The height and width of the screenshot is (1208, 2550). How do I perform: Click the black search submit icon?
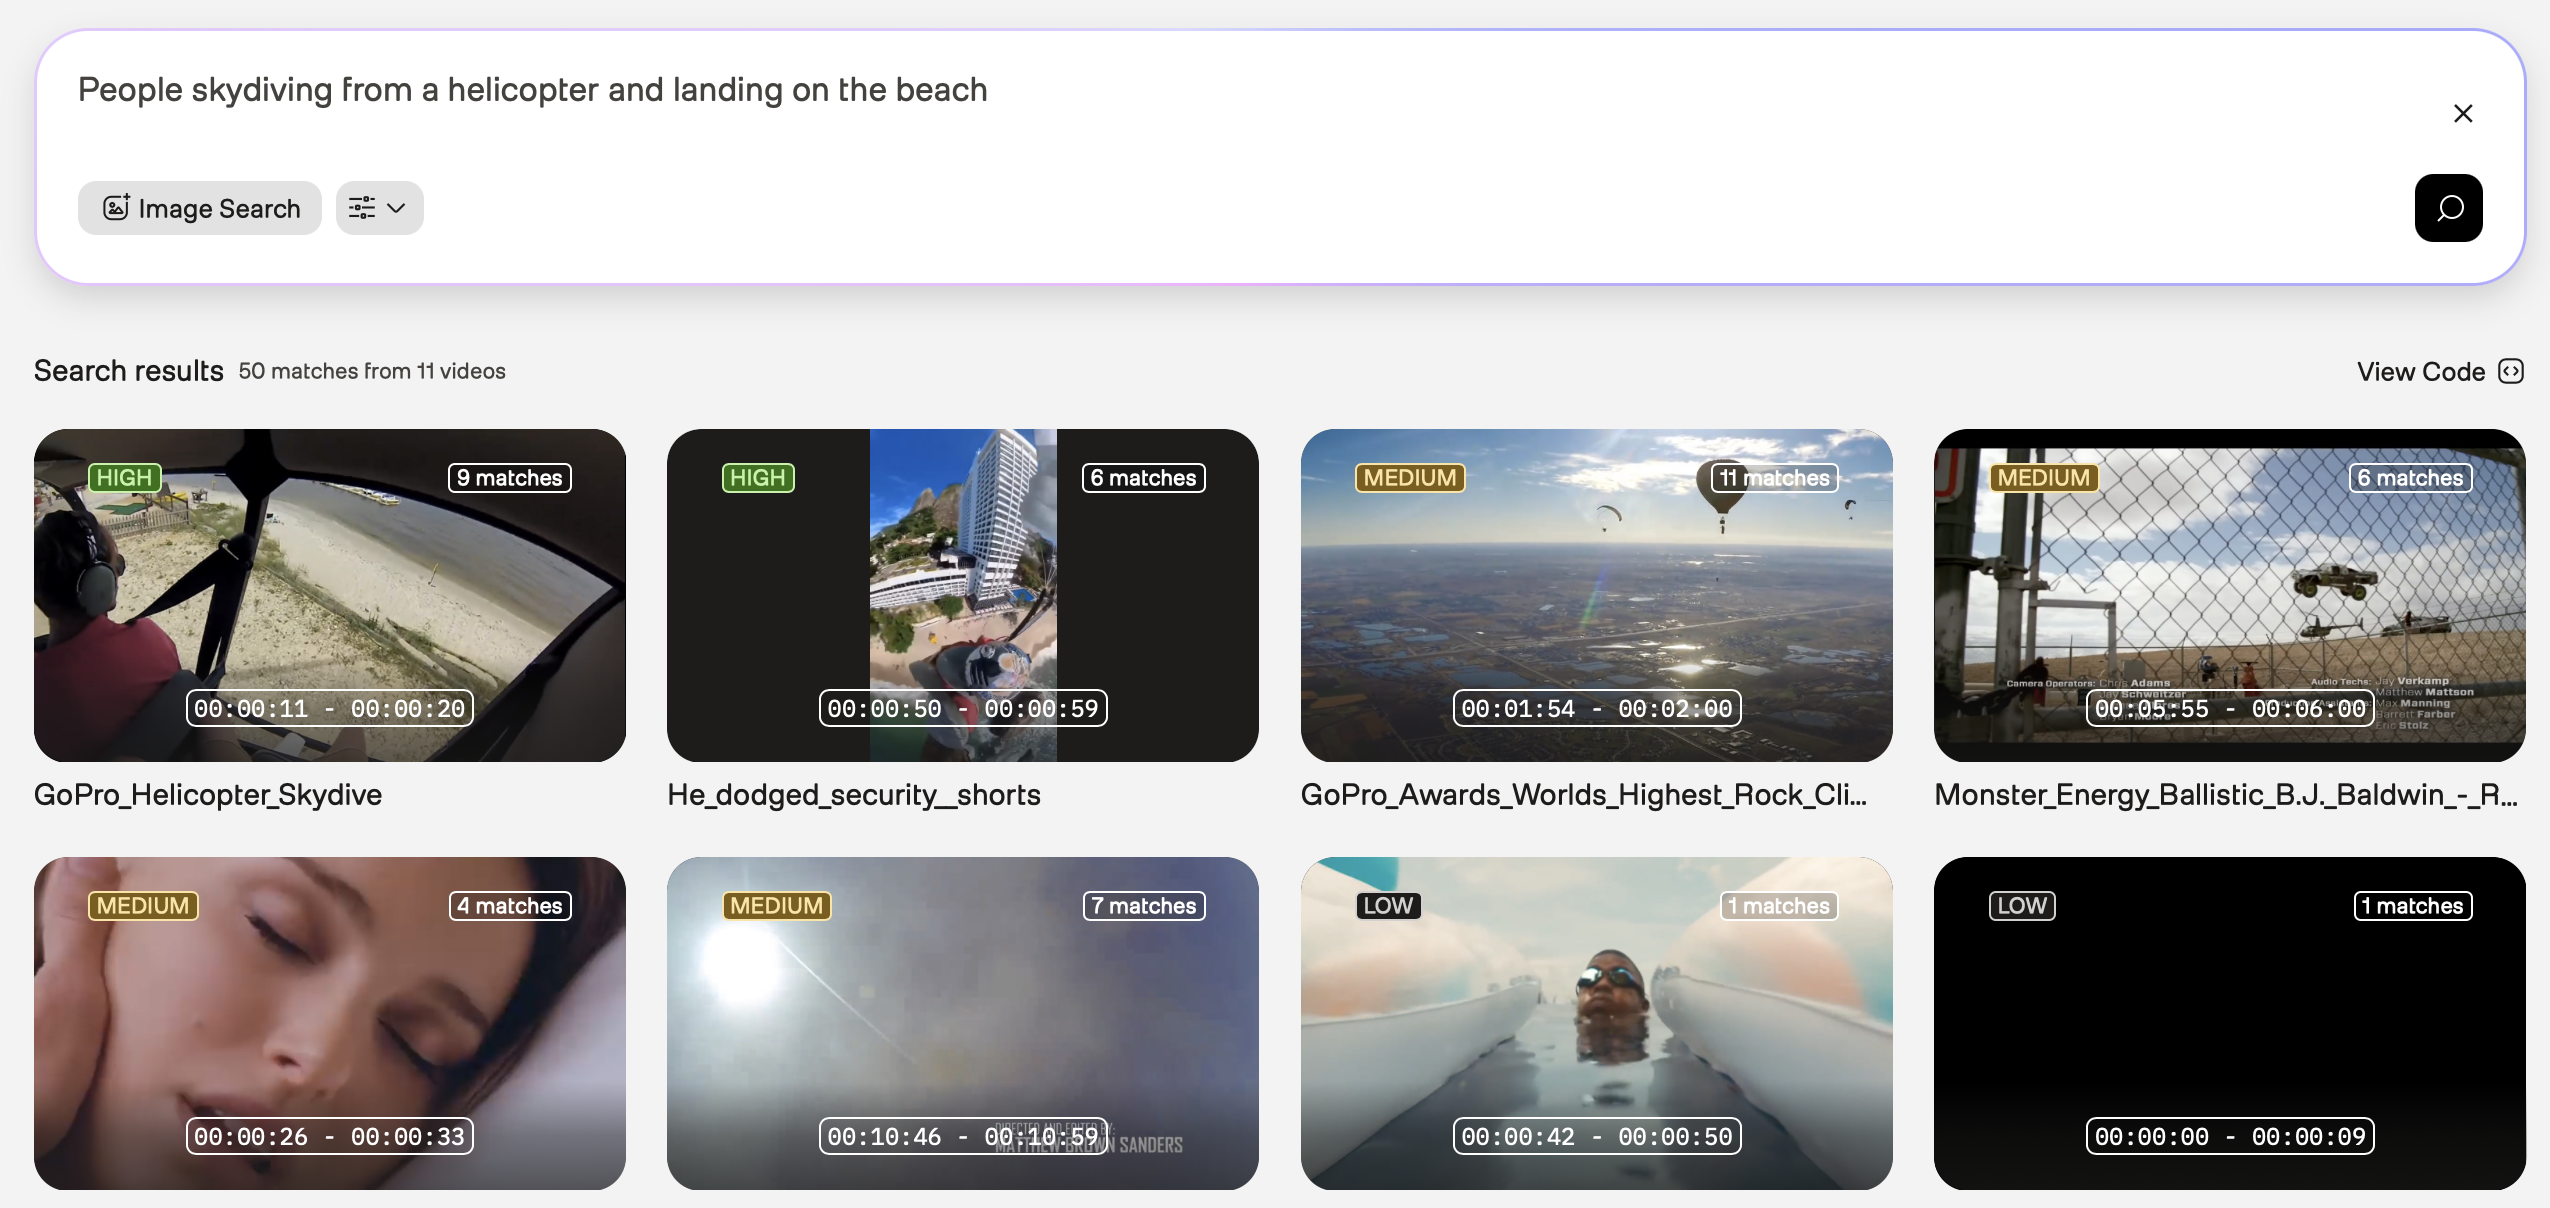click(x=2447, y=208)
